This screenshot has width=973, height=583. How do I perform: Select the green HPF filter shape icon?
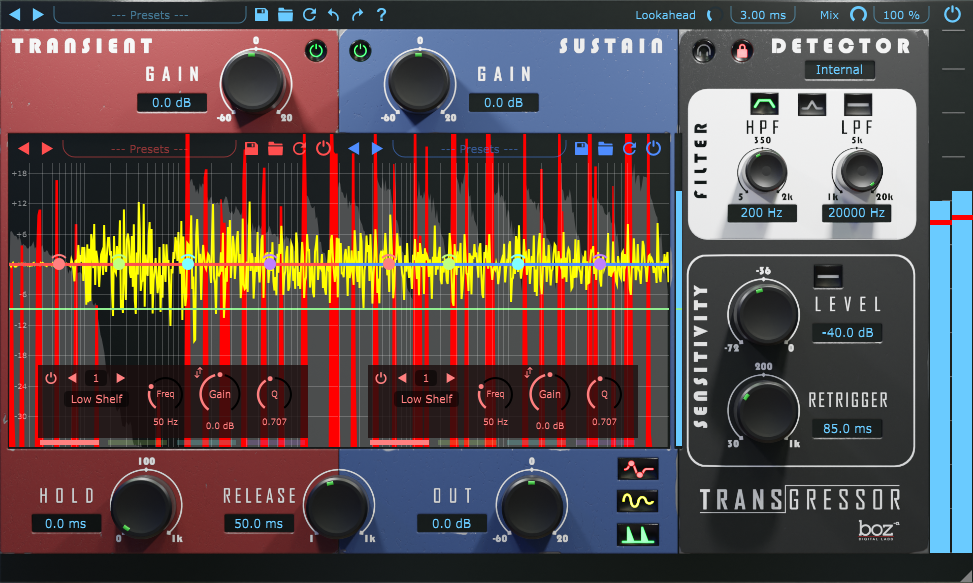[x=765, y=103]
